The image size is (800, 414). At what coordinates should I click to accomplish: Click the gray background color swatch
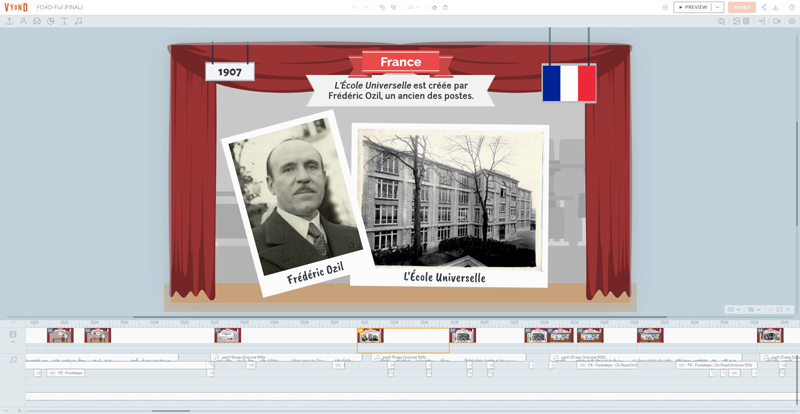[x=746, y=21]
